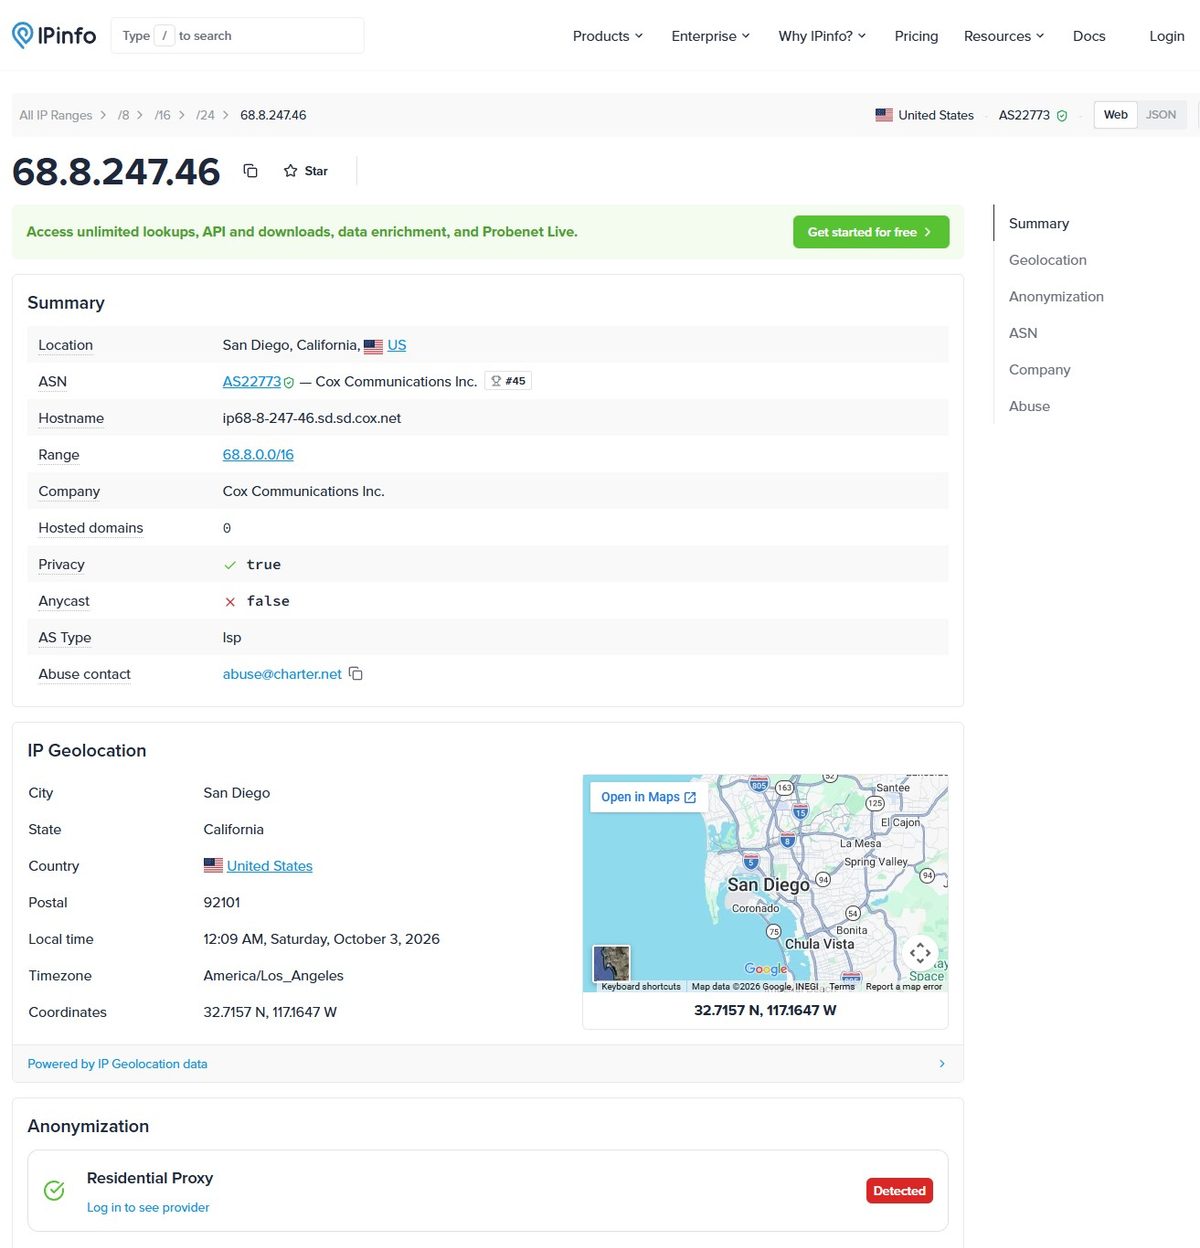This screenshot has height=1248, width=1200.
Task: Click the #45 rank badge
Action: tap(508, 381)
